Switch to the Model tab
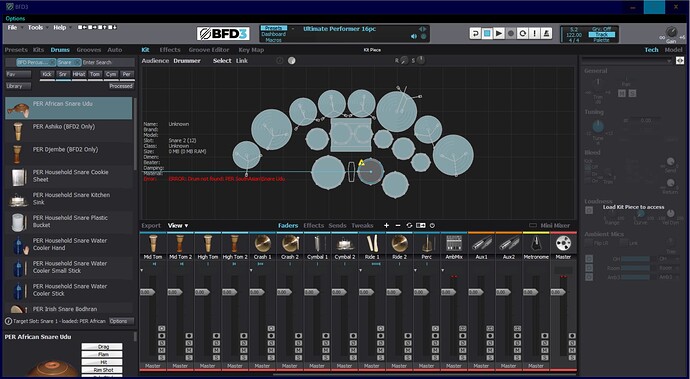Image resolution: width=690 pixels, height=379 pixels. [673, 50]
